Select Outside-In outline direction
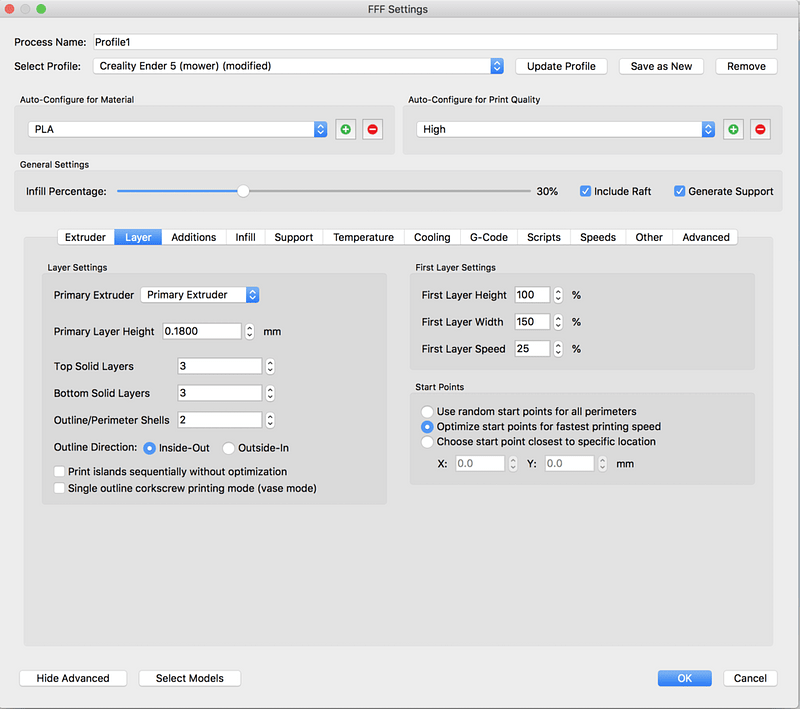The image size is (800, 709). tap(229, 448)
